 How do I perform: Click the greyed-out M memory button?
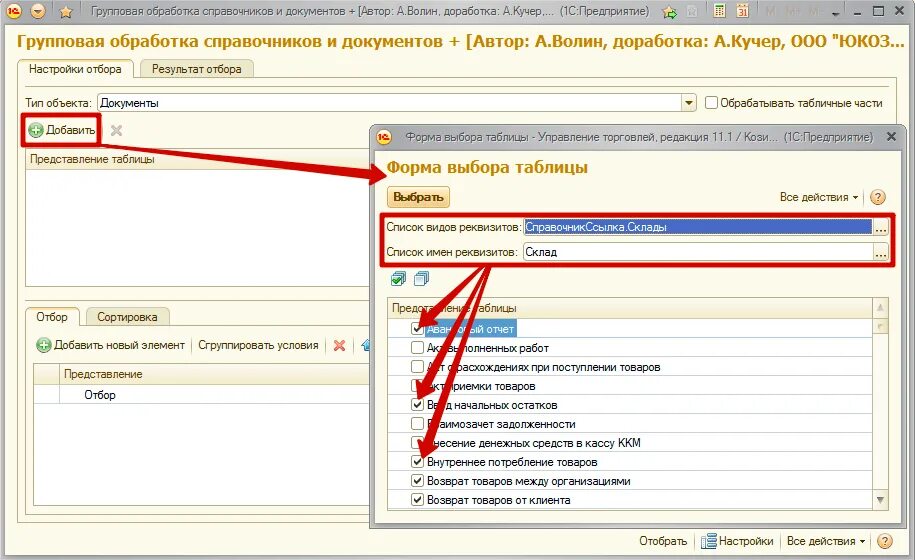[771, 11]
